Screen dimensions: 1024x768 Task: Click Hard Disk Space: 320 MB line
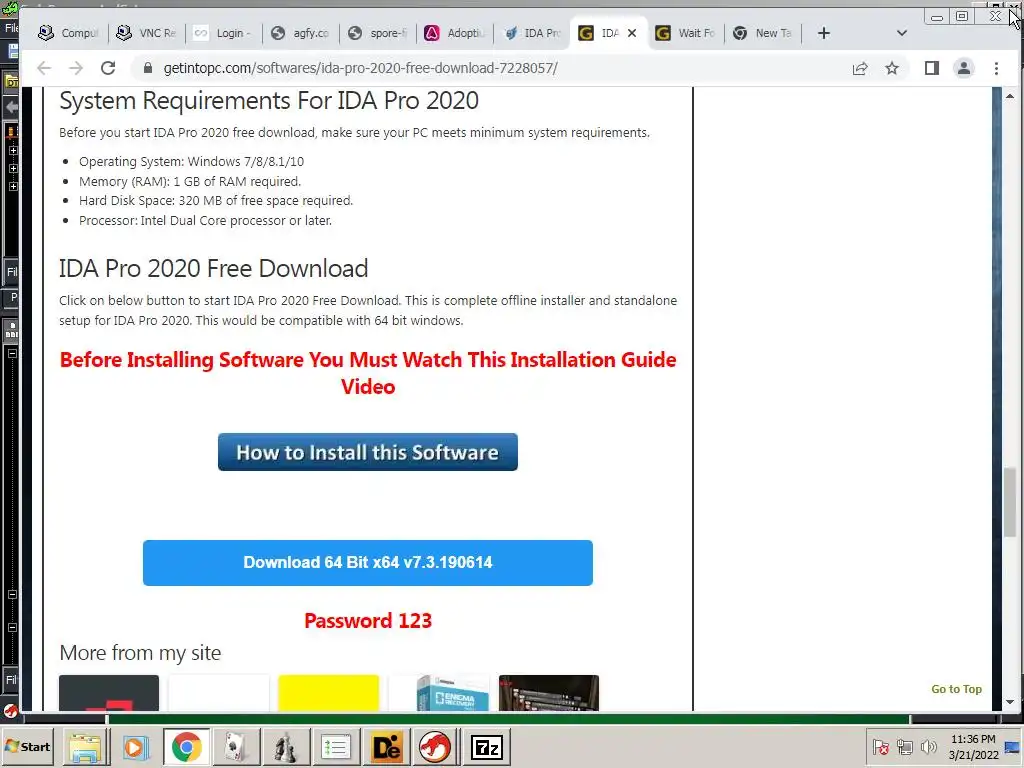(x=216, y=200)
